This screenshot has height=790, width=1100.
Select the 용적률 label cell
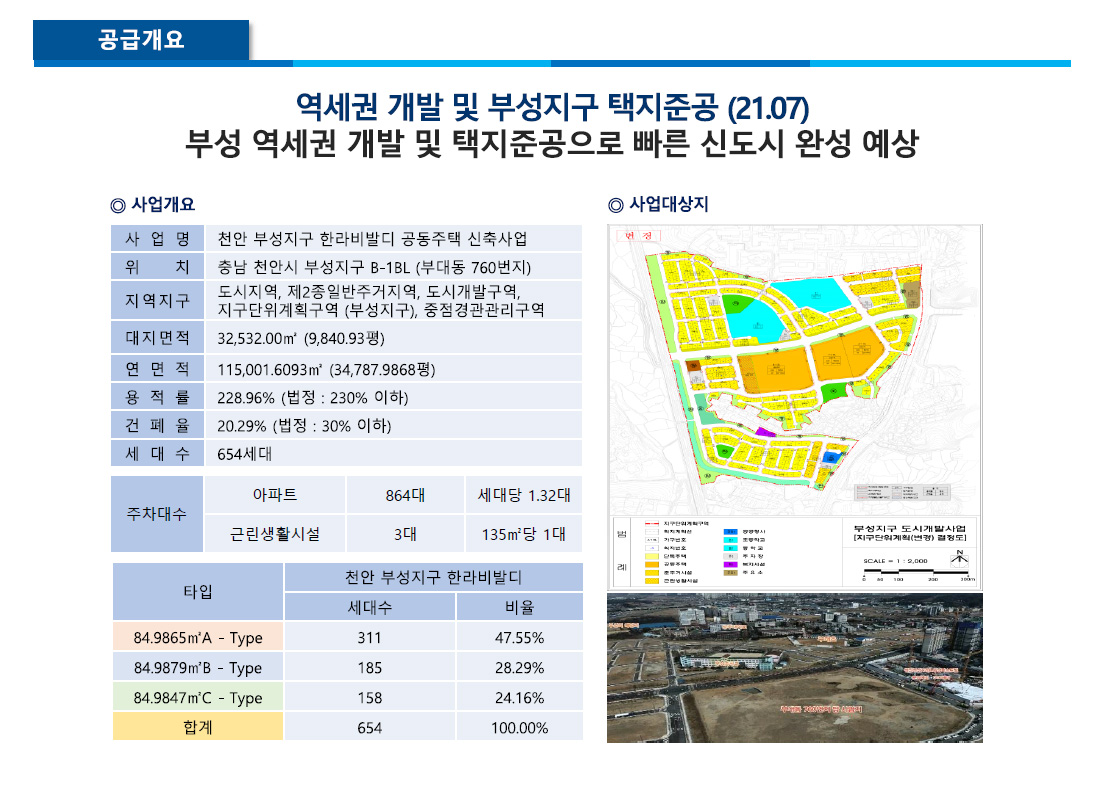point(157,397)
